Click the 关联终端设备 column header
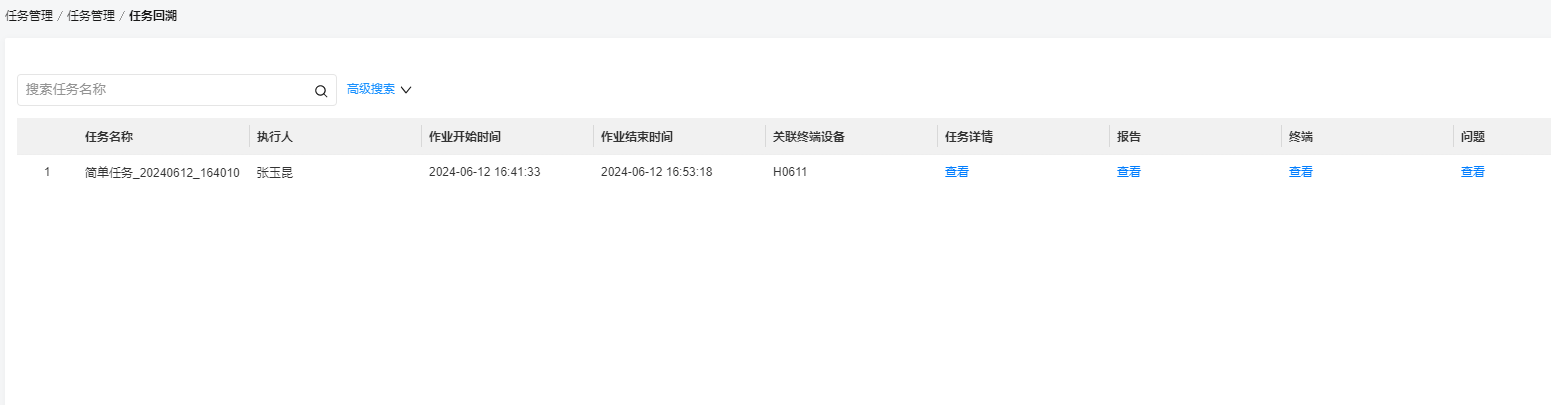The image size is (1551, 405). coord(809,137)
